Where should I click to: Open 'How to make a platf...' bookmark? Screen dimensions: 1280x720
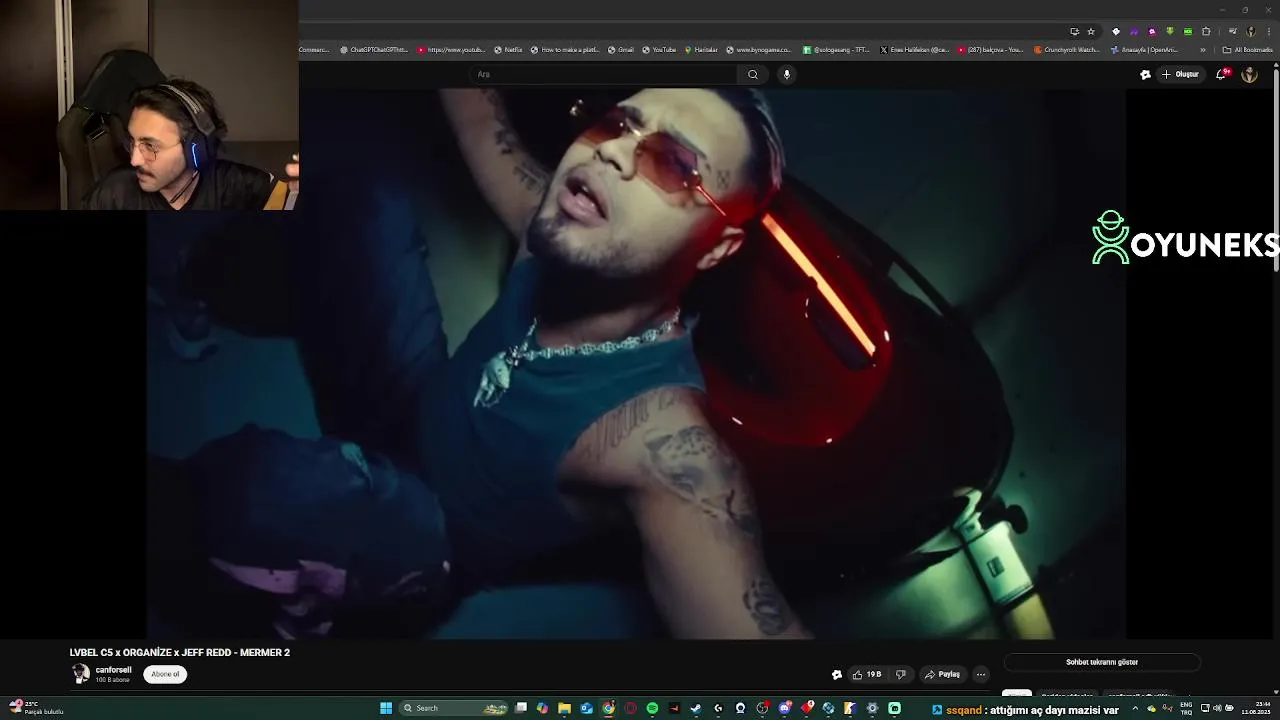pos(565,50)
